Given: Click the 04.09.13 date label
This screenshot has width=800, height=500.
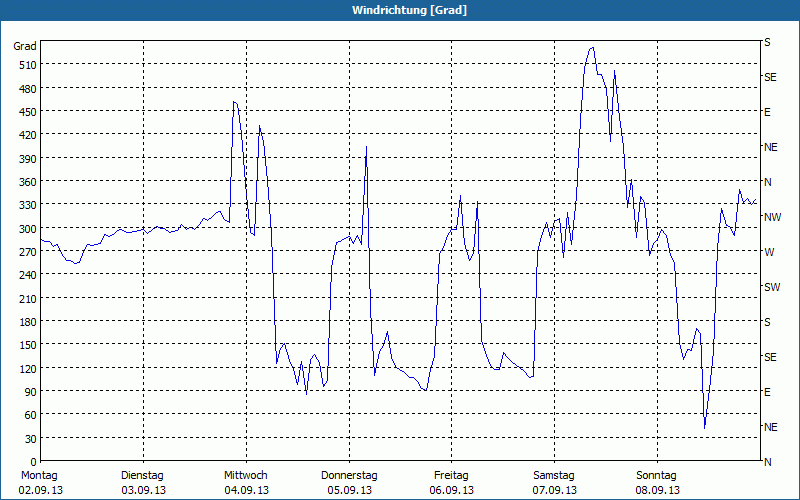Looking at the screenshot, I should tap(246, 490).
